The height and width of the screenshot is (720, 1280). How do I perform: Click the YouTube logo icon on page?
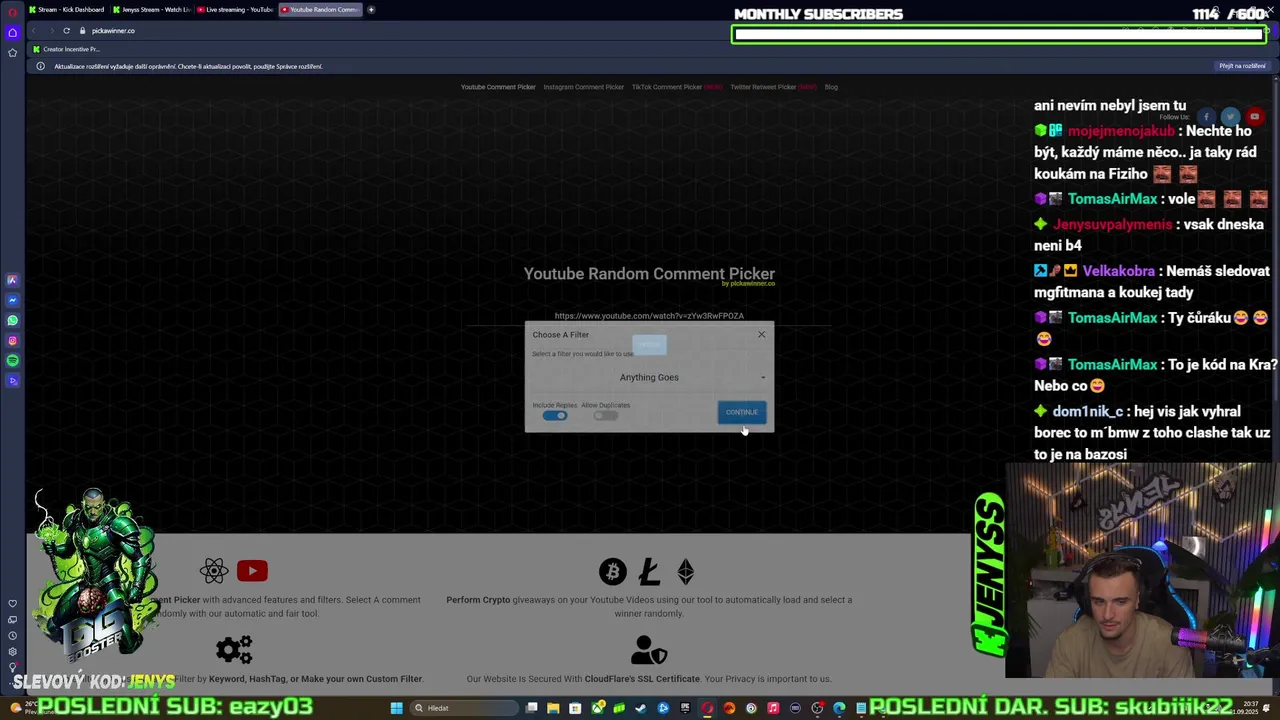tap(252, 571)
